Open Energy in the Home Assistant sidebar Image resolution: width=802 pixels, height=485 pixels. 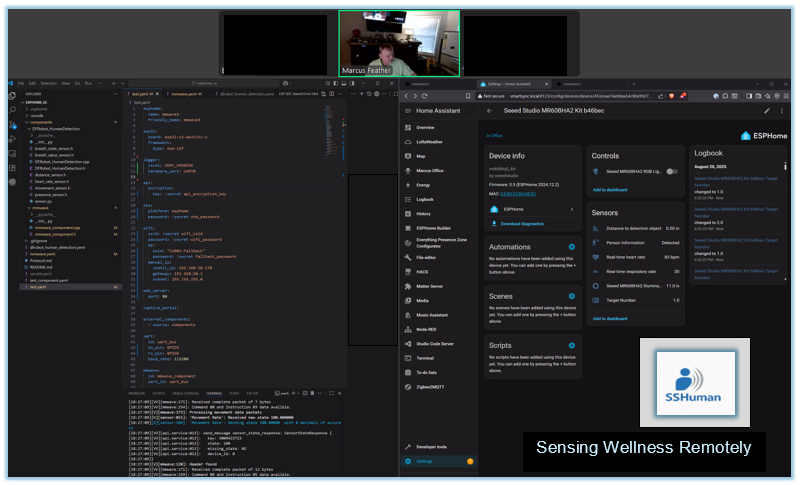pos(438,185)
